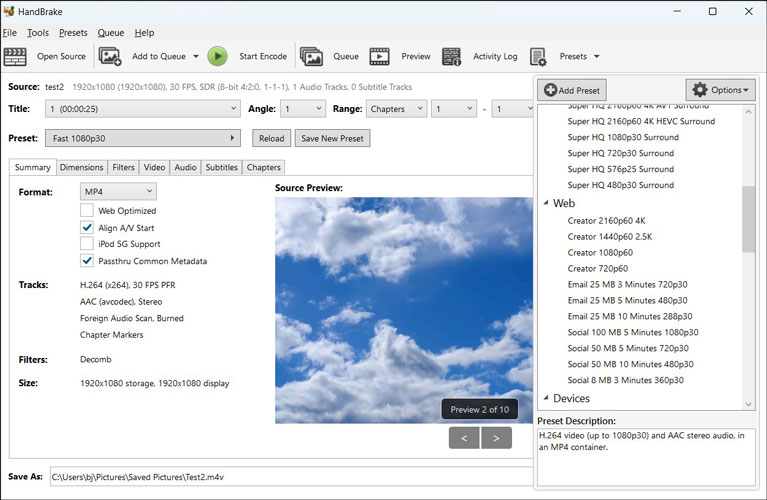Switch to the Chapters tab
This screenshot has height=500, width=767.
263,167
